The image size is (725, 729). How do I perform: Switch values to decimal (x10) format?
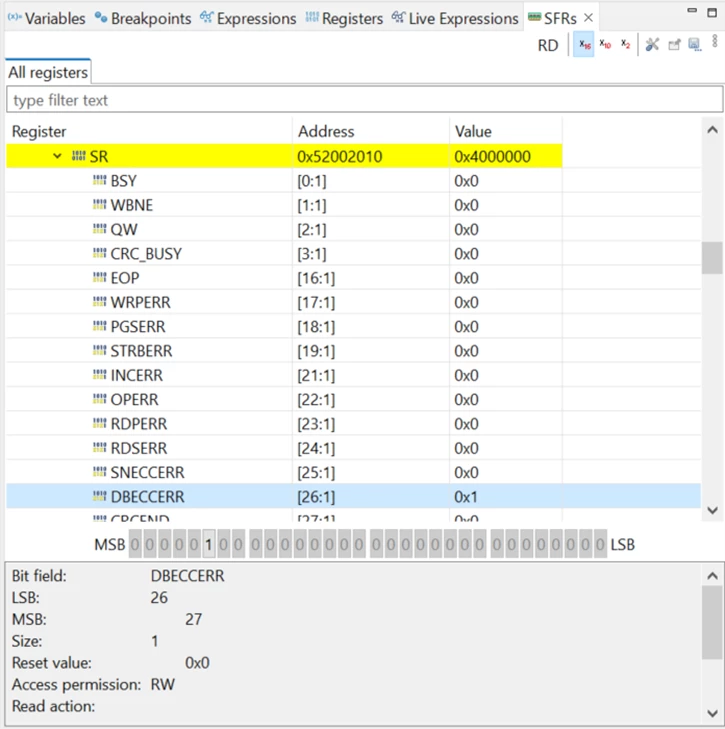pos(605,45)
